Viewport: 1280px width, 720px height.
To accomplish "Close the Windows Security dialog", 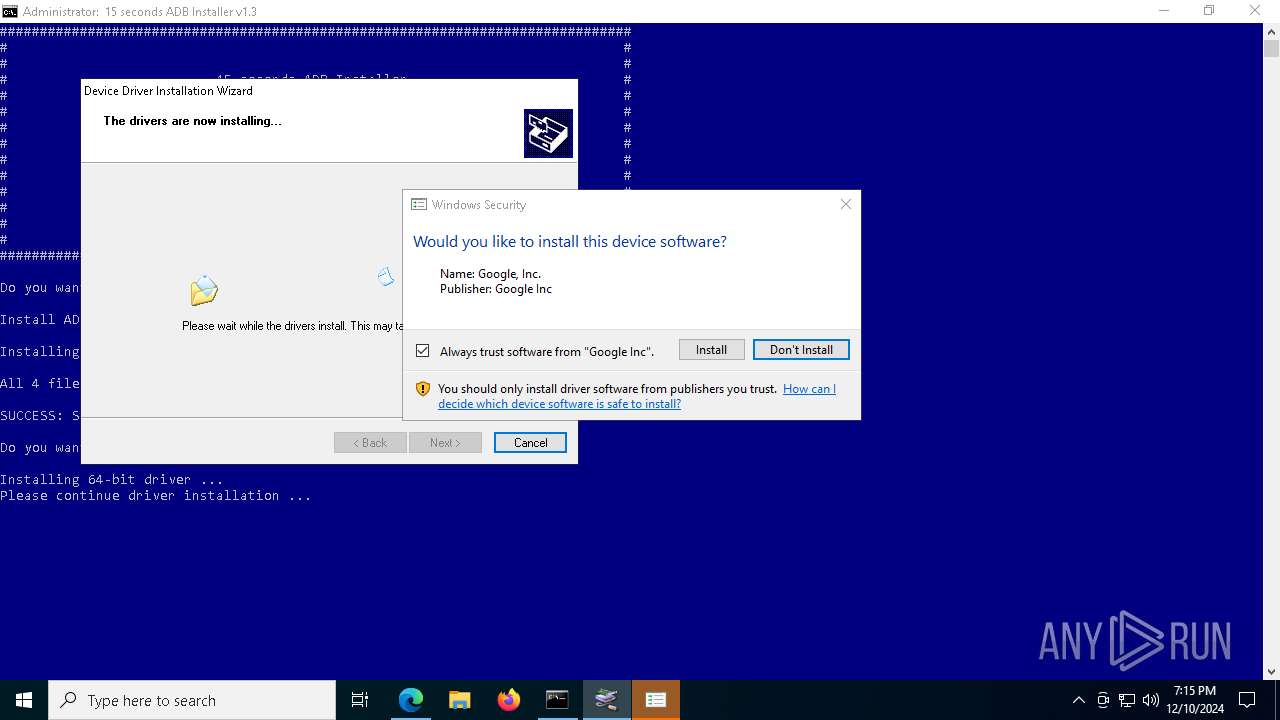I will tap(846, 204).
